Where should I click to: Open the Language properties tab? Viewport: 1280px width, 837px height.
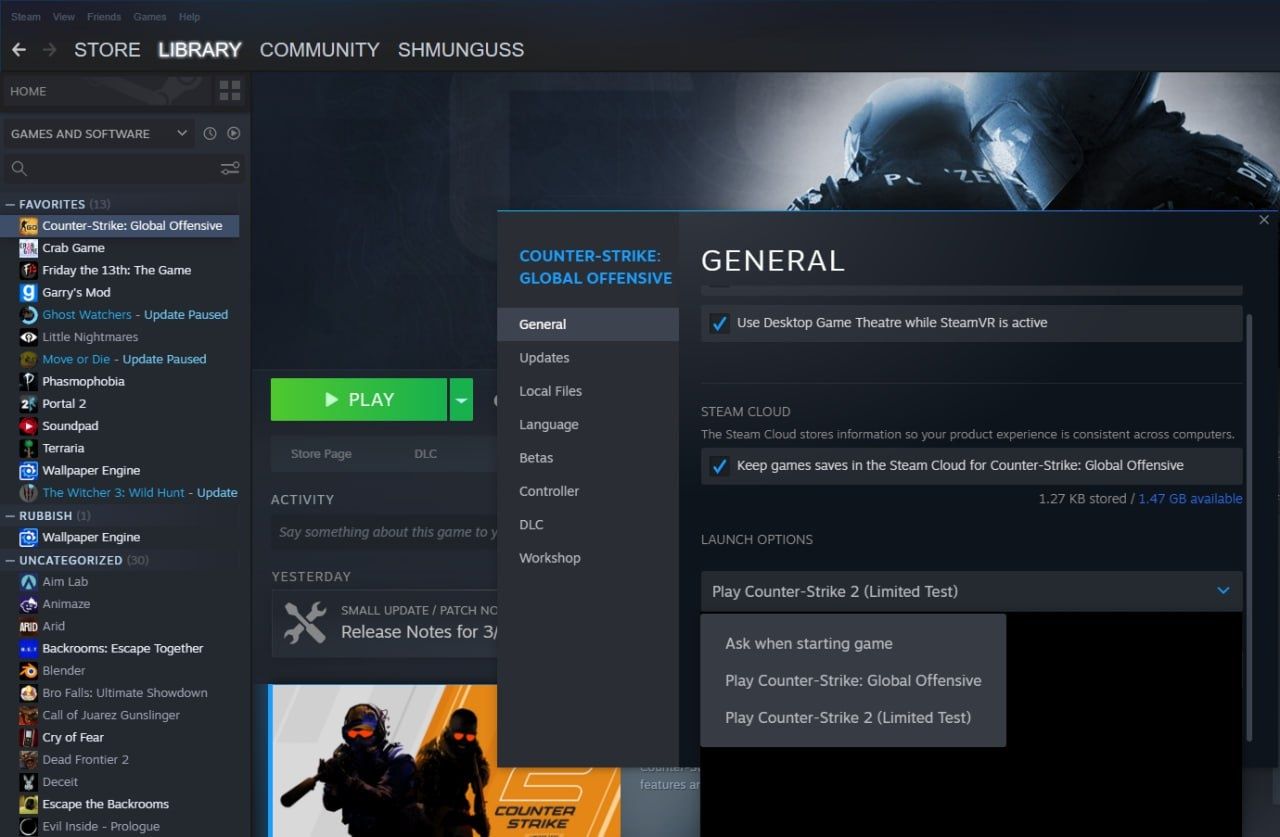point(588,425)
